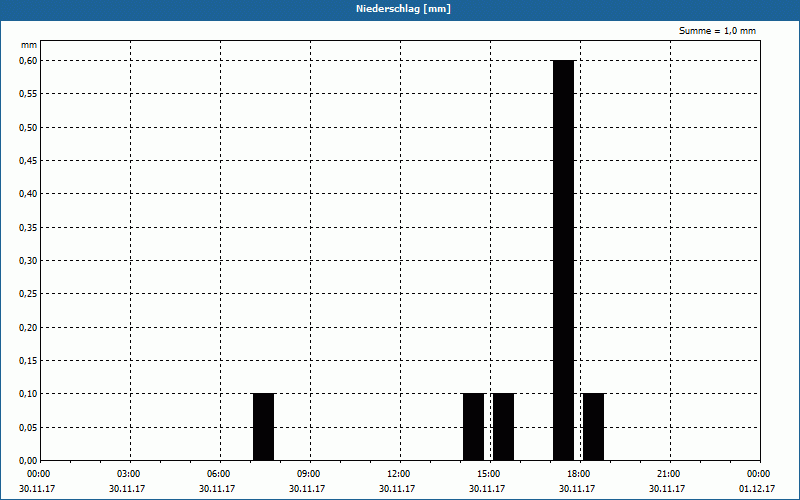
Task: Click the '0,60' y-axis label
Action: click(x=28, y=61)
